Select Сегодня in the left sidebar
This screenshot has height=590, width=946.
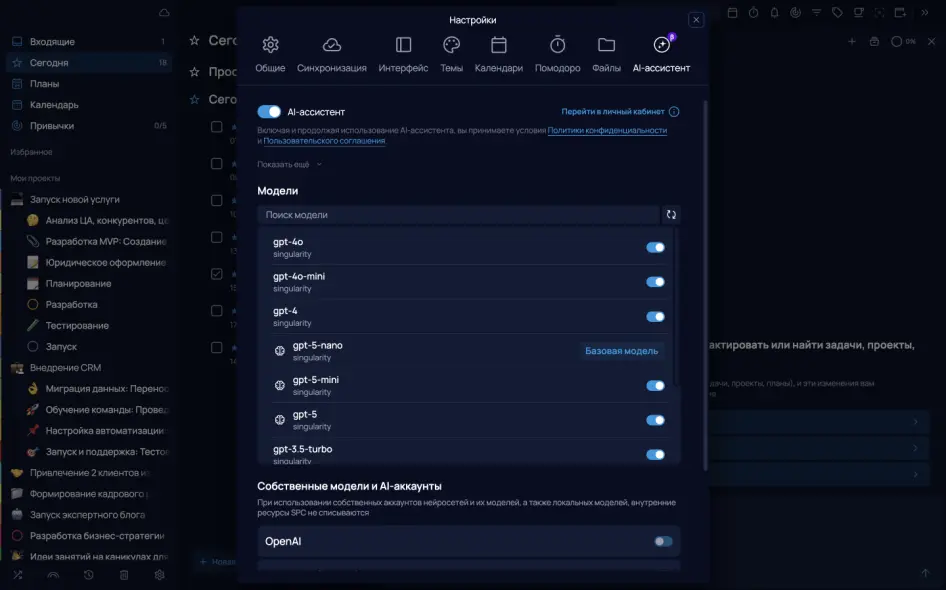[49, 62]
